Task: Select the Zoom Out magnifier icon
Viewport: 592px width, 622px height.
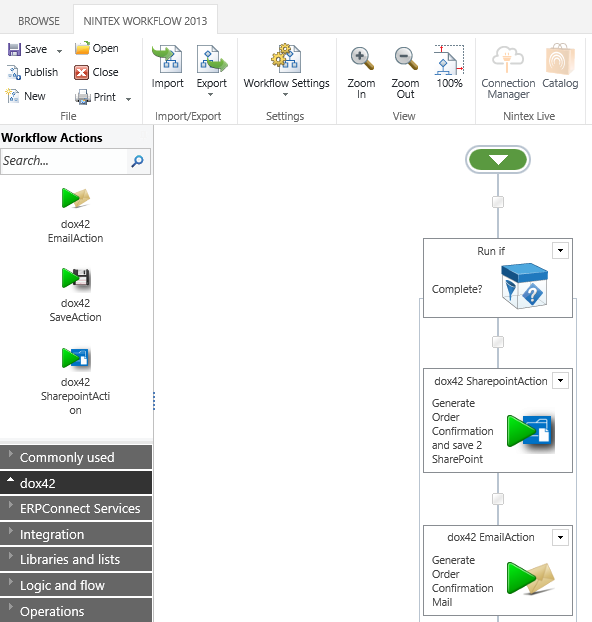Action: [406, 59]
